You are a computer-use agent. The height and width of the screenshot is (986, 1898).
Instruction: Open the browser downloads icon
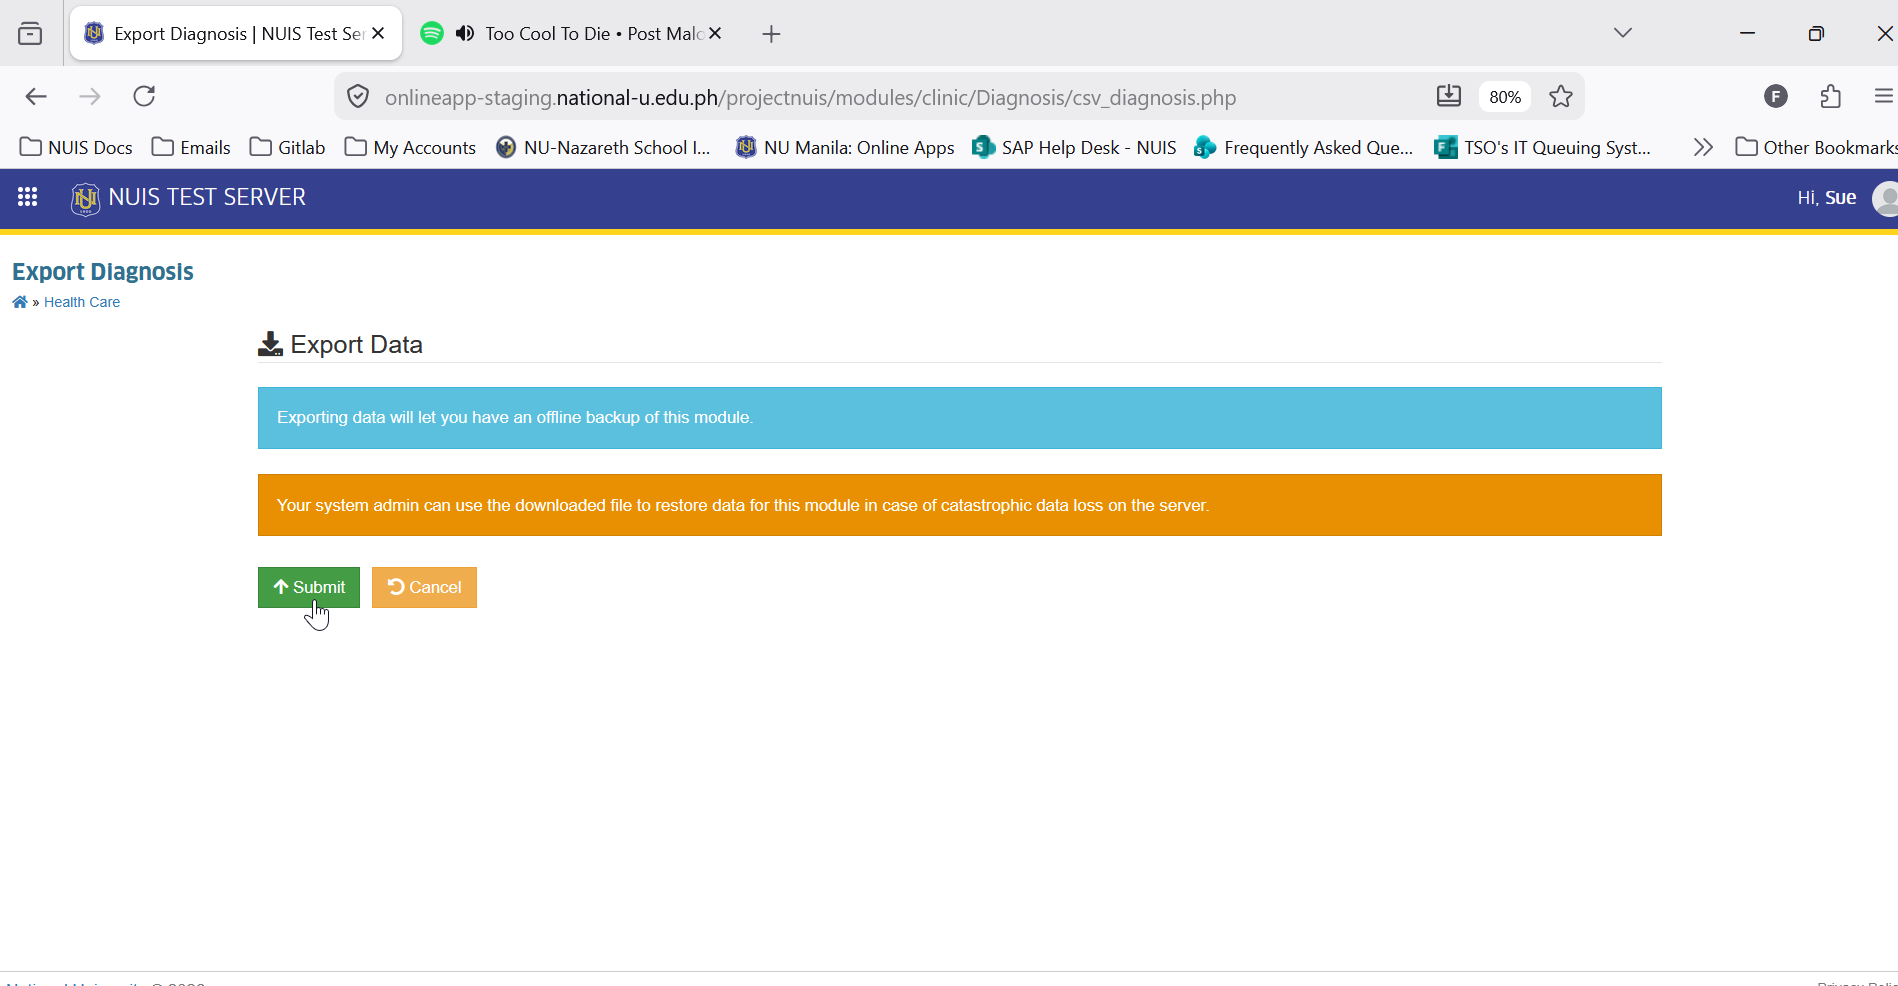(1448, 96)
